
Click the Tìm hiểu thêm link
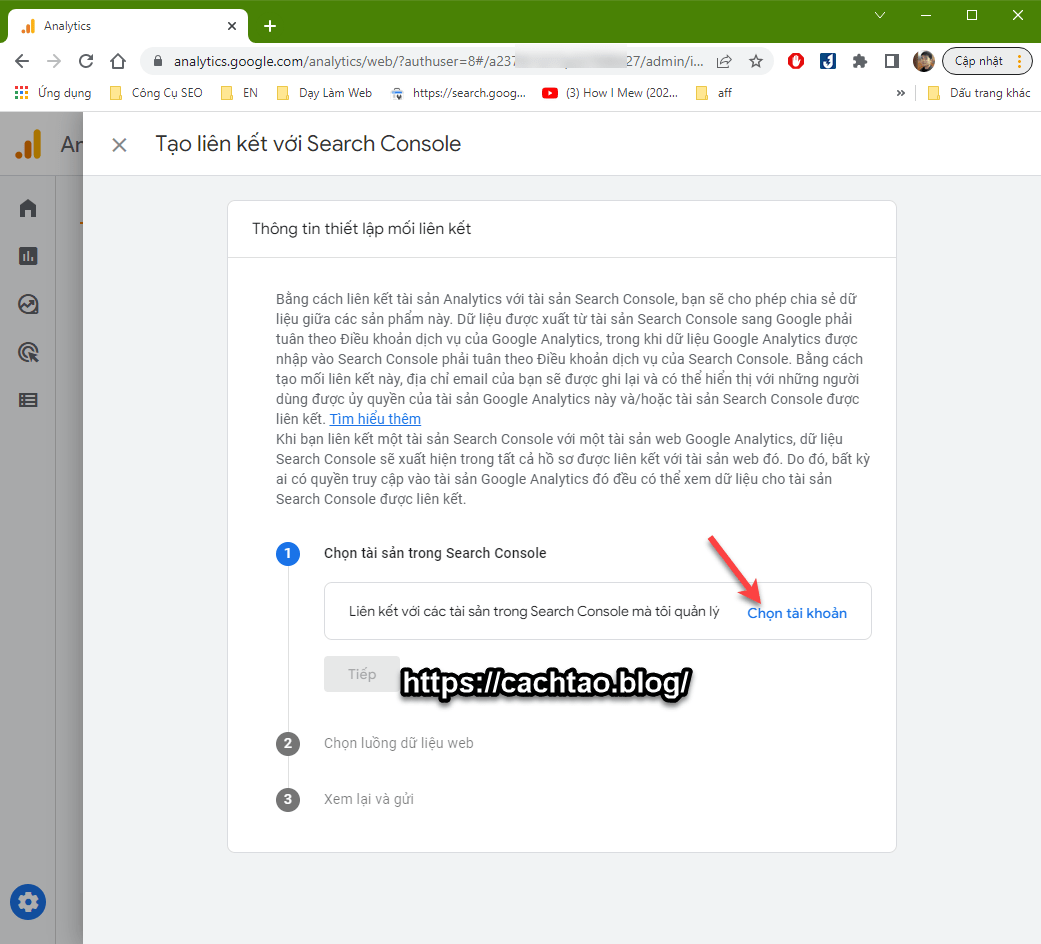pos(375,419)
